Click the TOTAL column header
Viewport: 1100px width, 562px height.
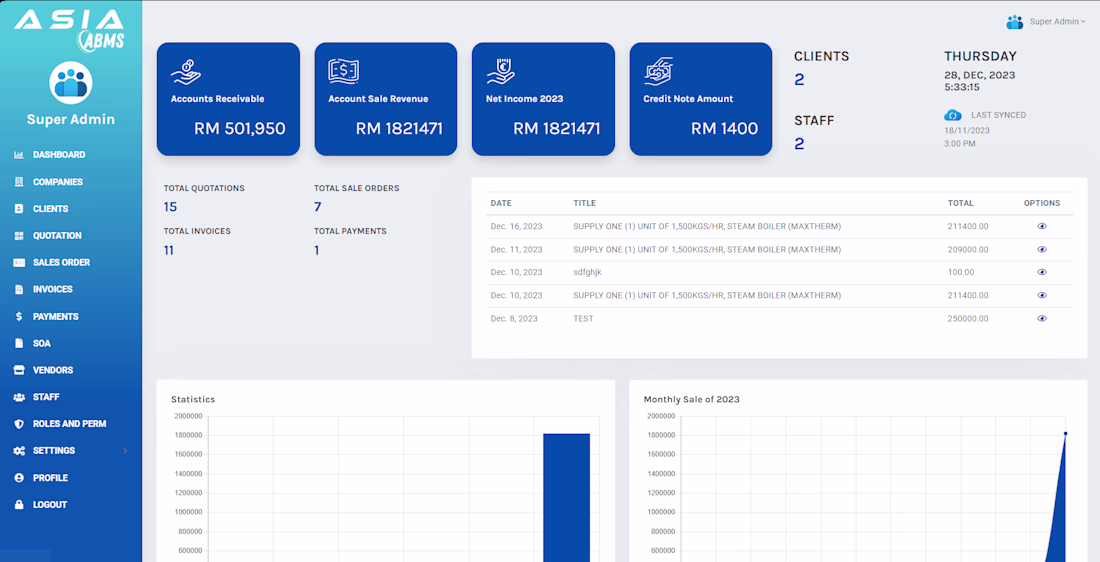[x=960, y=203]
